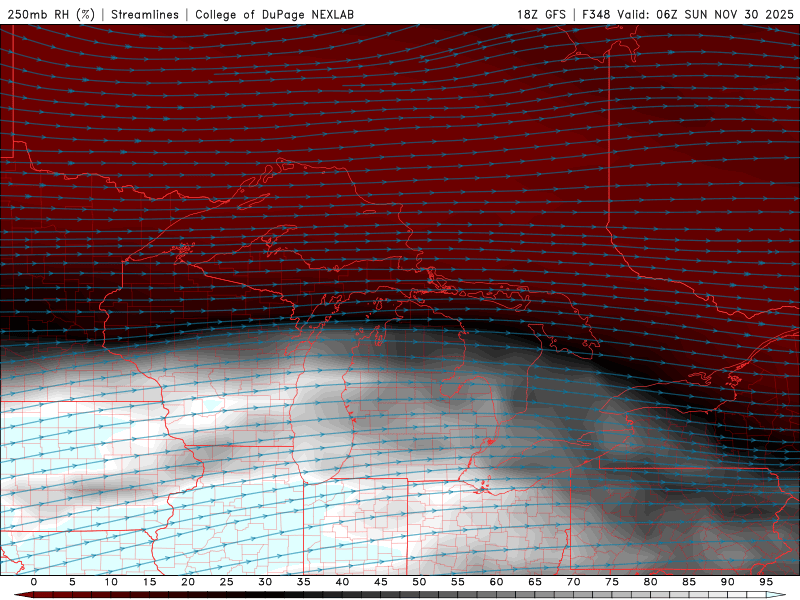Click the "50" legend label
This screenshot has width=800, height=600.
click(419, 582)
